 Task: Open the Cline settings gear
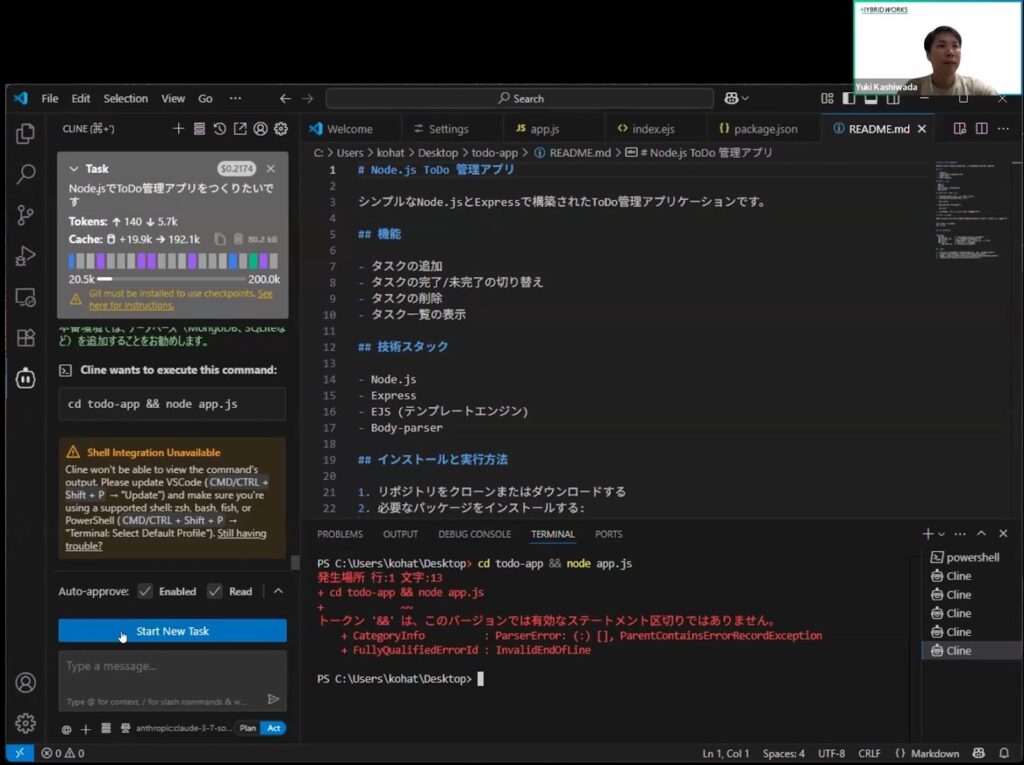(281, 129)
